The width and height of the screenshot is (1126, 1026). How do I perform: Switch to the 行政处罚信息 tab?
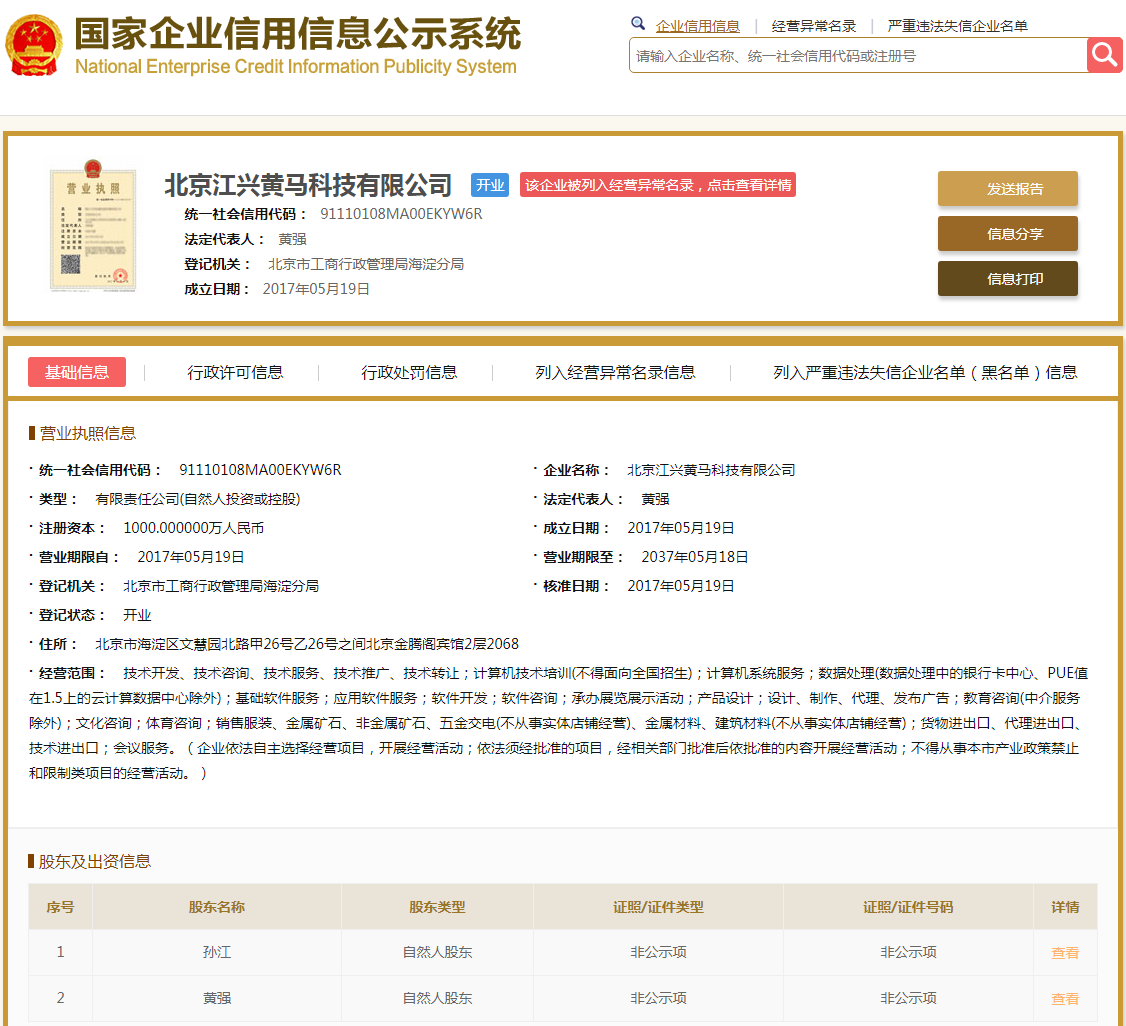[x=409, y=372]
